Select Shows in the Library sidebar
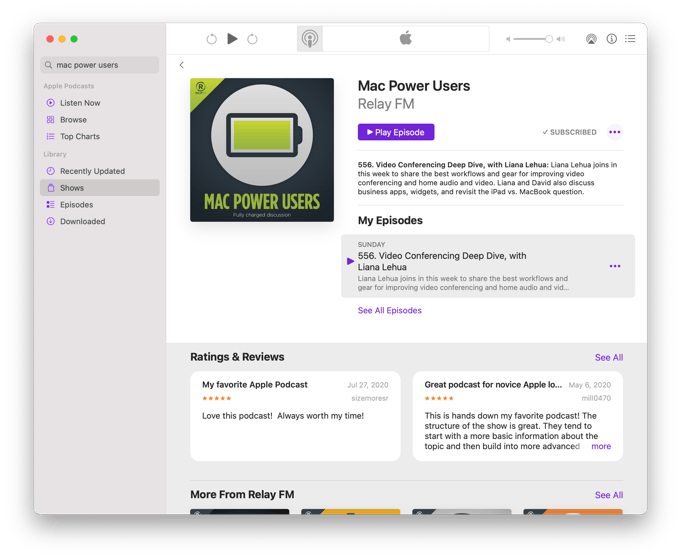The width and height of the screenshot is (681, 559). (99, 188)
